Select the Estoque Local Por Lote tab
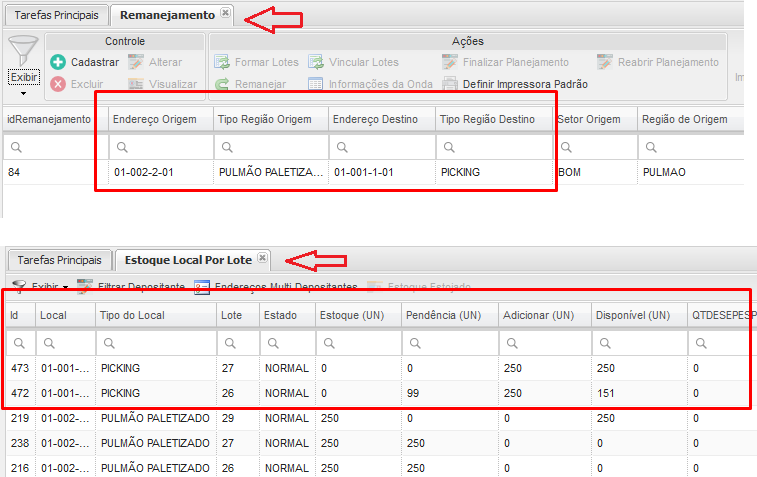Viewport: 757px width, 477px height. pyautogui.click(x=188, y=260)
